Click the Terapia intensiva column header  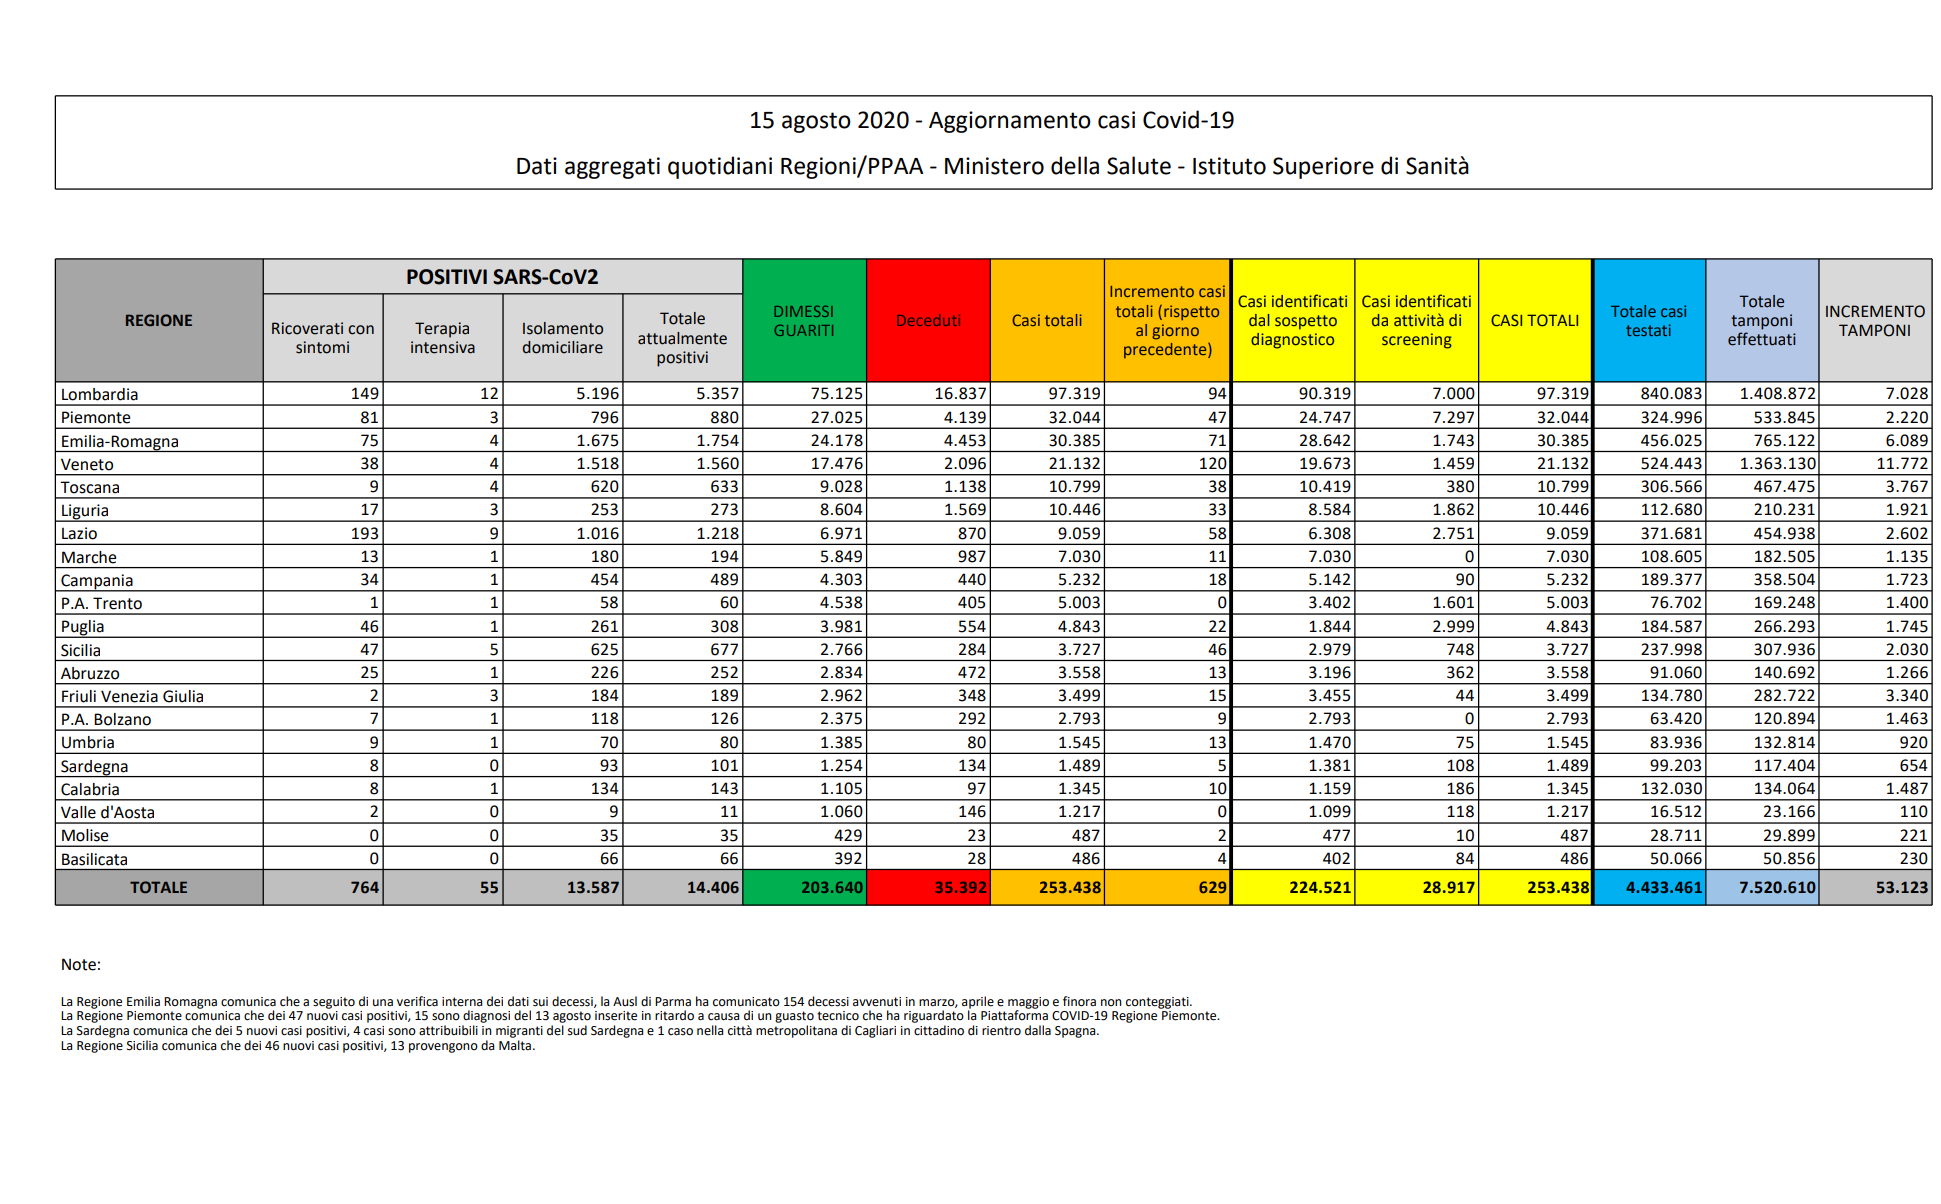click(x=442, y=338)
